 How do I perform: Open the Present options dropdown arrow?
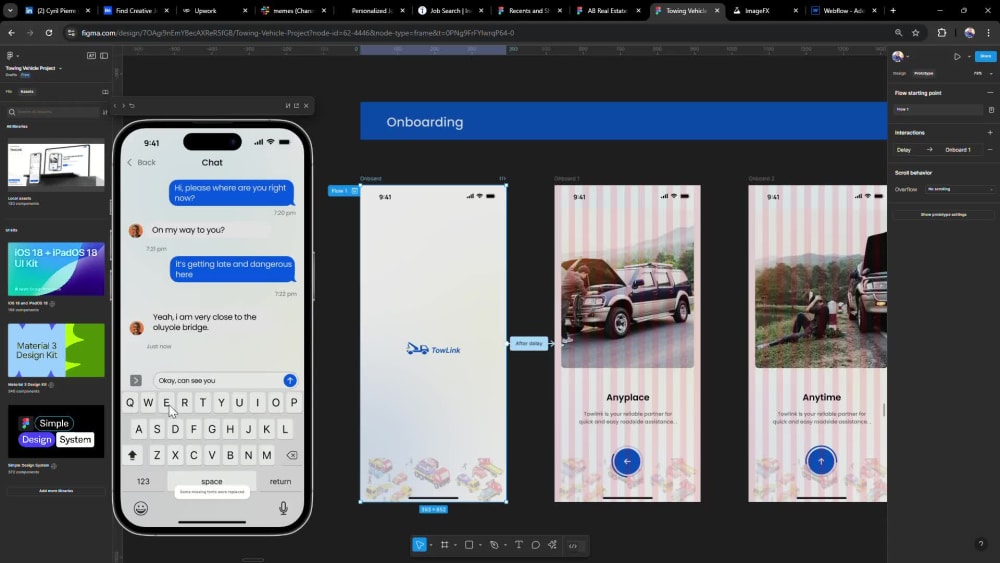(969, 57)
